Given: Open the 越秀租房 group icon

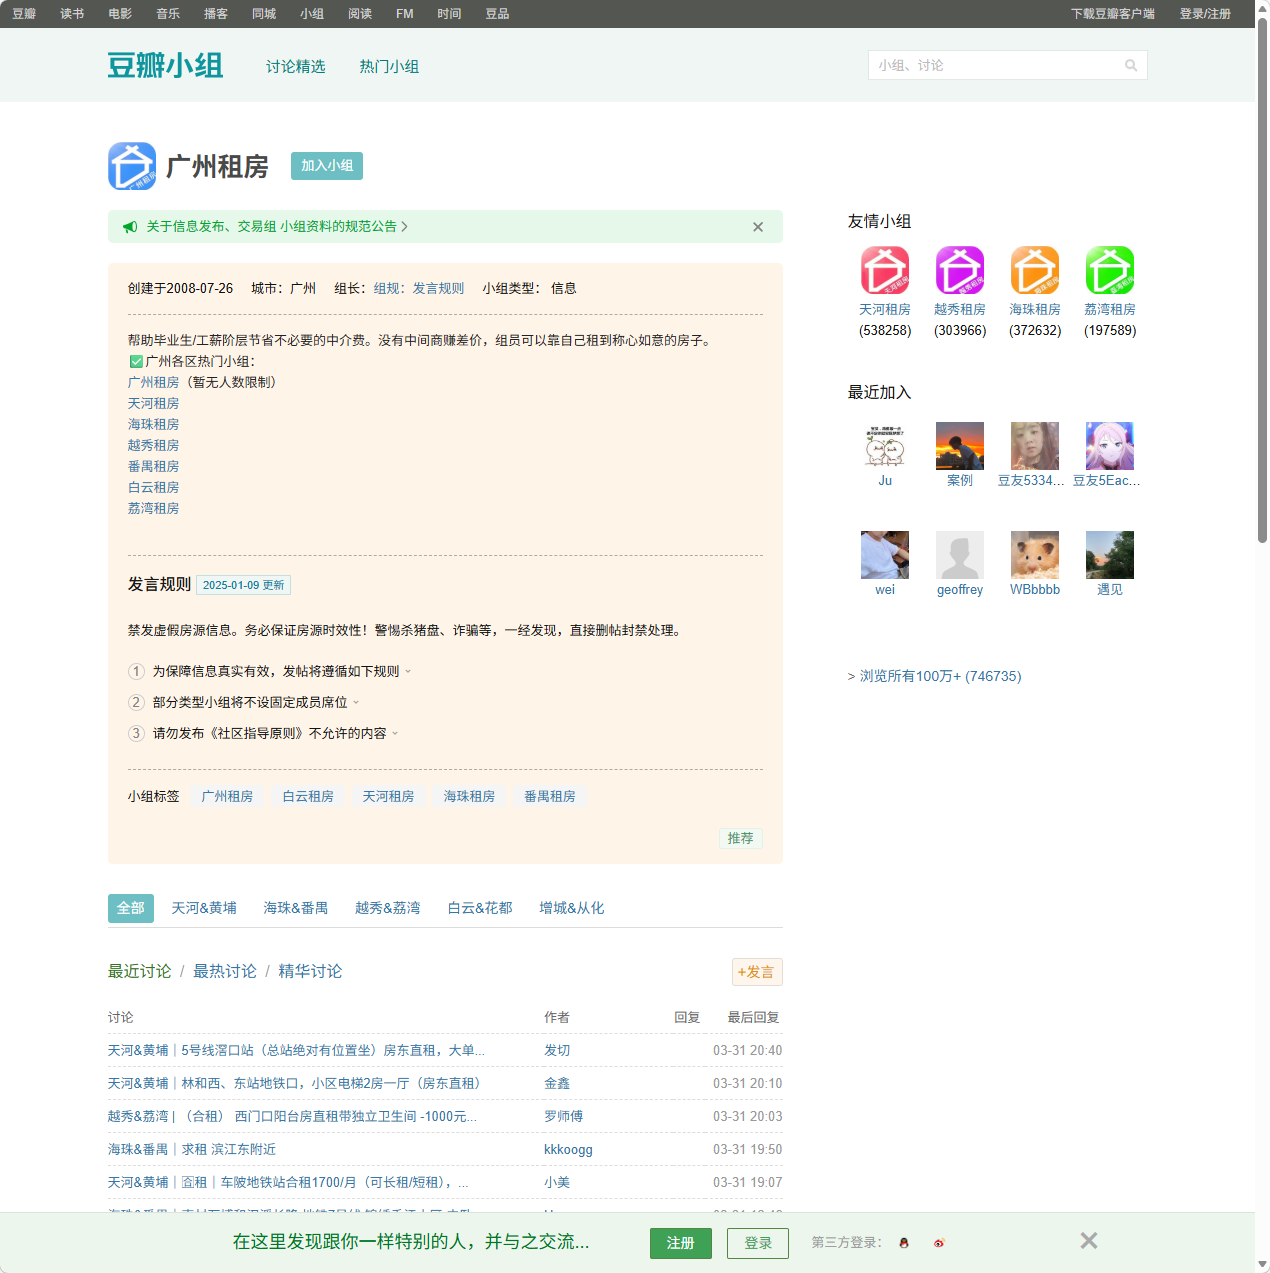Looking at the screenshot, I should [x=960, y=270].
